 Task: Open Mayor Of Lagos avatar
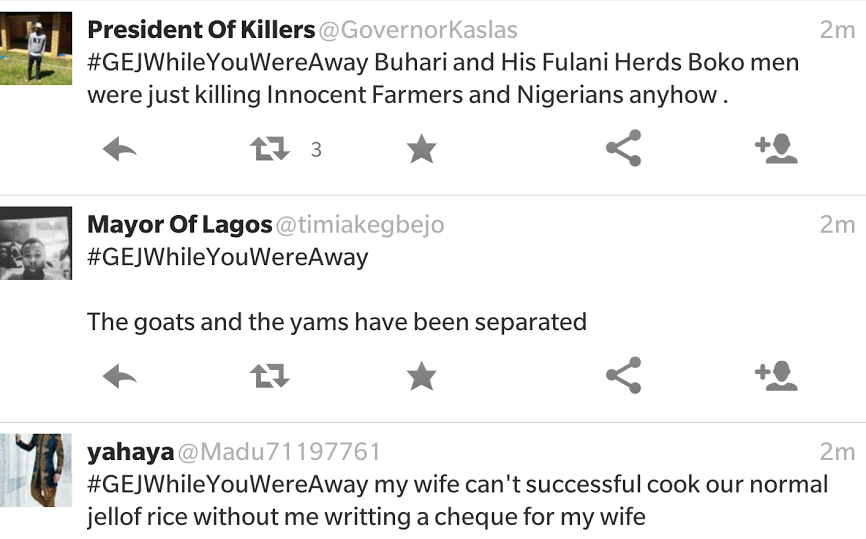point(36,243)
